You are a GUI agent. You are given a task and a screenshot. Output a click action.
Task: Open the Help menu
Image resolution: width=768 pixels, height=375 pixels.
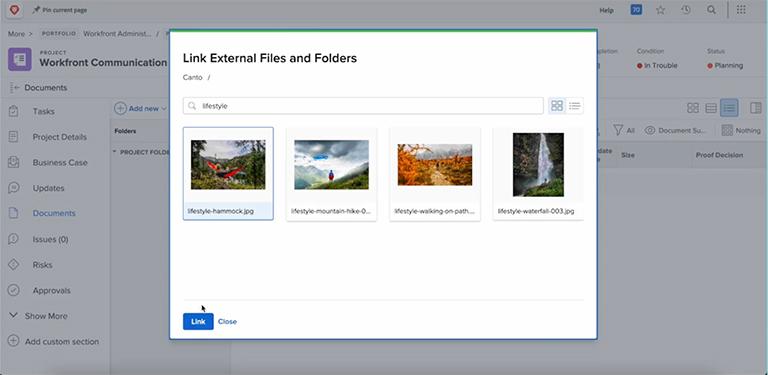point(606,10)
